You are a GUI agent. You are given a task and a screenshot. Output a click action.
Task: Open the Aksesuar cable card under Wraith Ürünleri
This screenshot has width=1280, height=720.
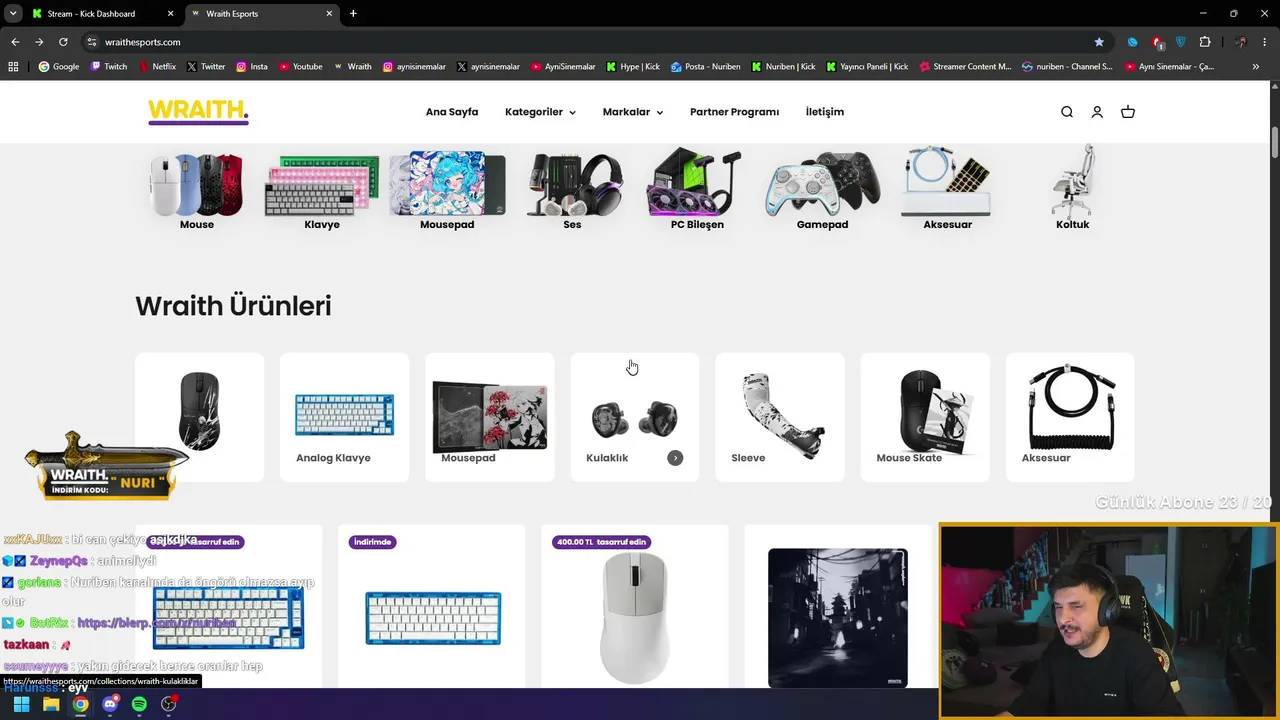tap(1070, 417)
